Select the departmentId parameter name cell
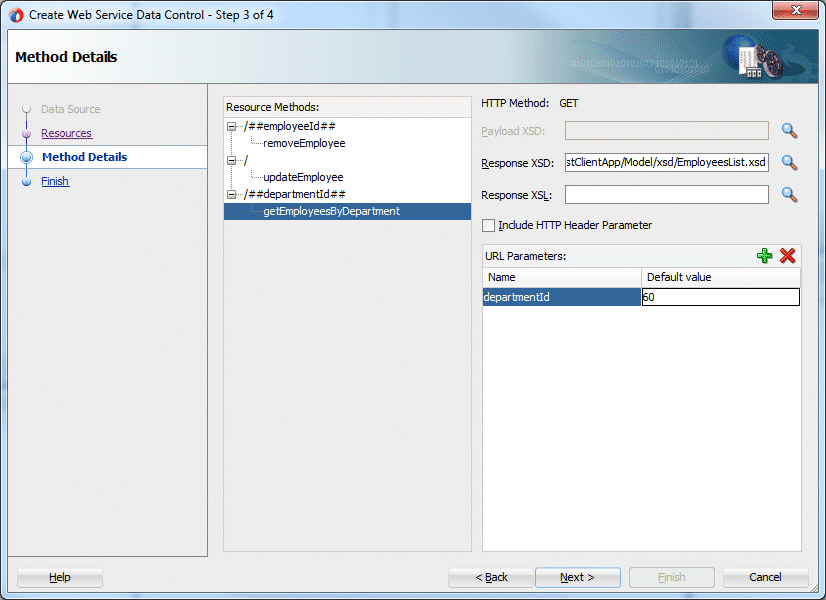The height and width of the screenshot is (600, 826). 562,297
